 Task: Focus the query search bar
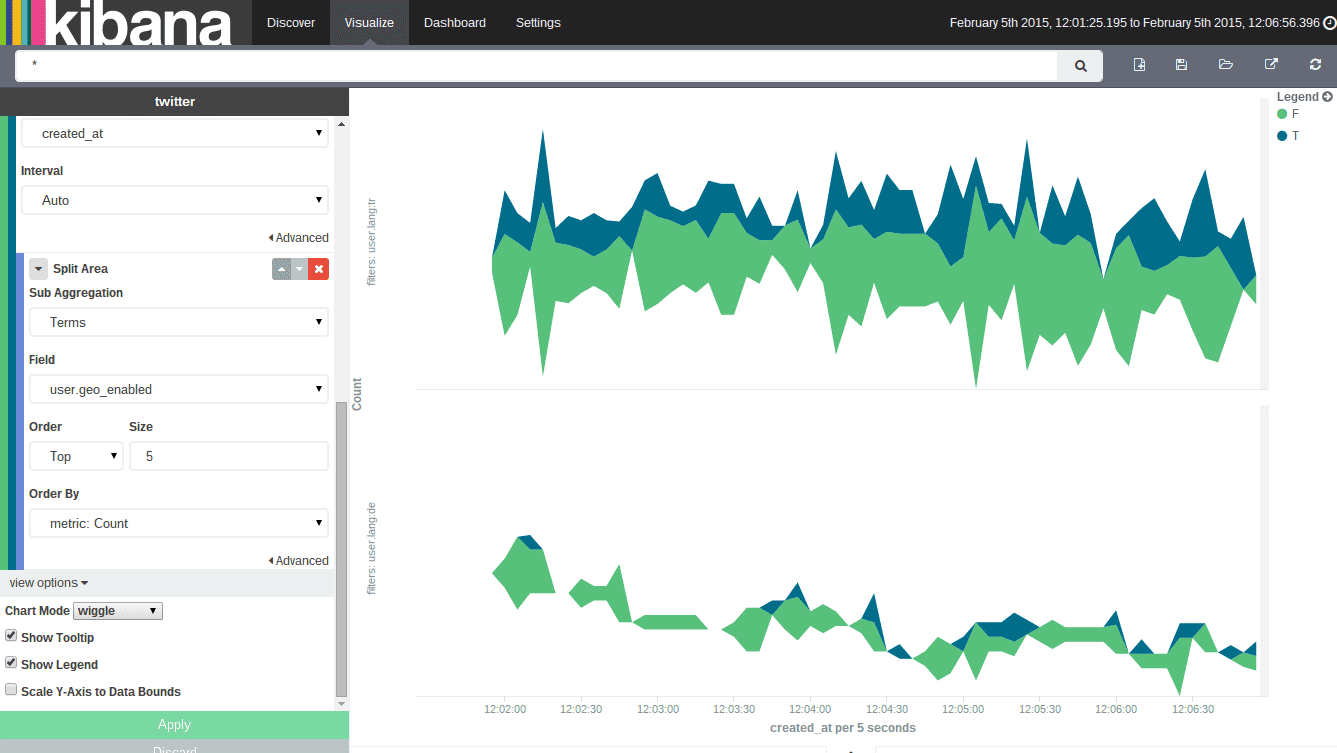pos(537,66)
